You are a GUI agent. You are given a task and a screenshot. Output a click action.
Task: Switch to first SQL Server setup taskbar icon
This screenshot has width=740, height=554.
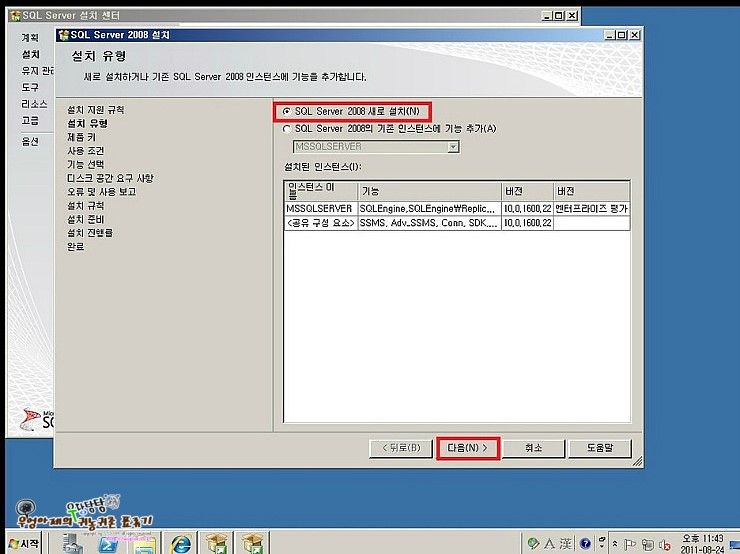216,543
